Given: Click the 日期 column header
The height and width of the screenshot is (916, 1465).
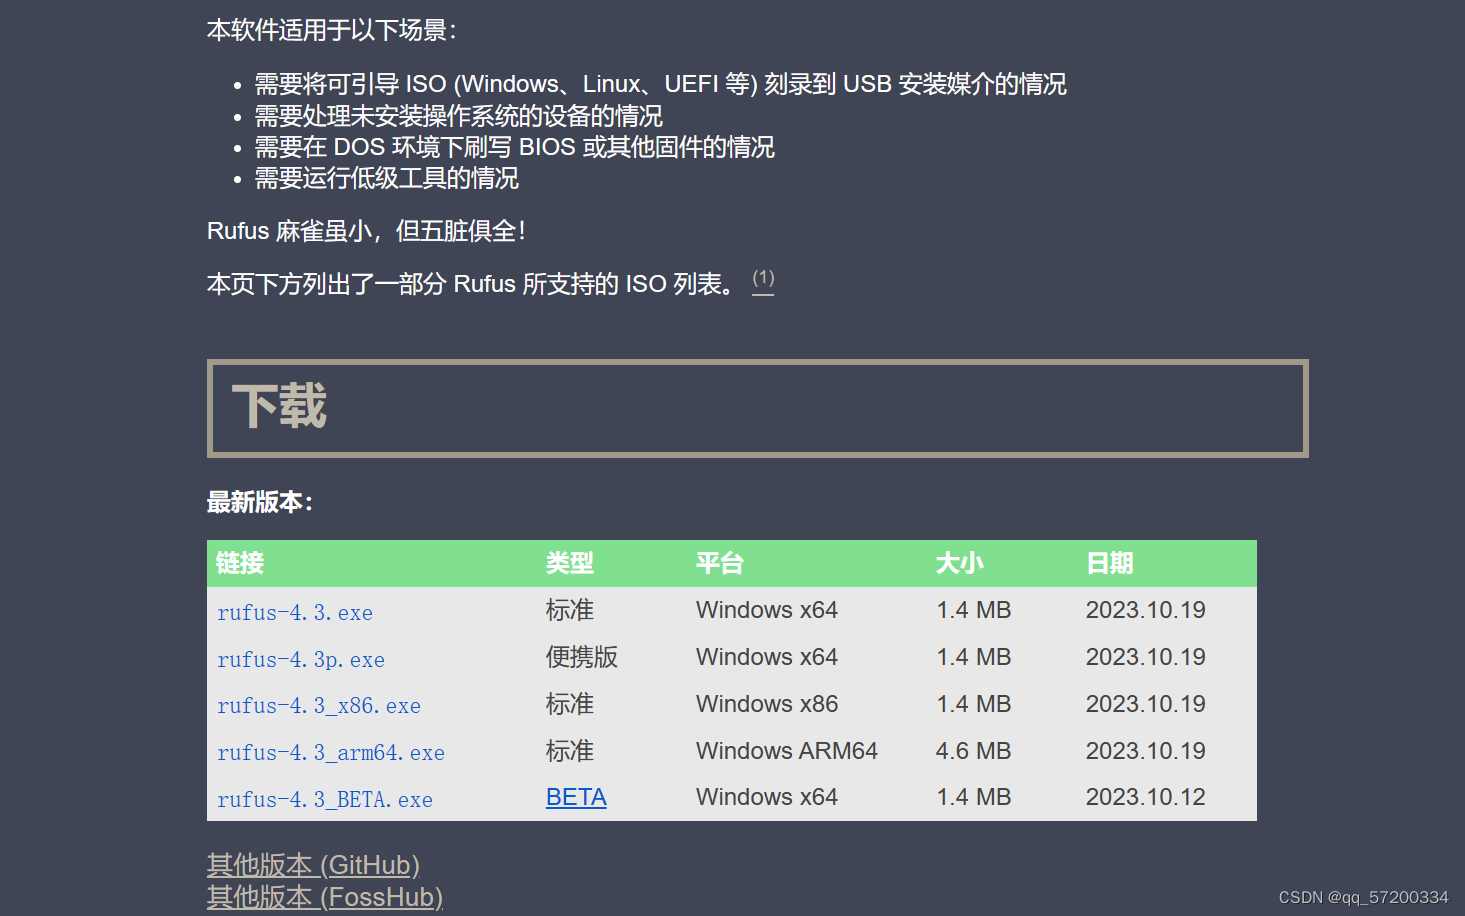Looking at the screenshot, I should click(x=1110, y=563).
